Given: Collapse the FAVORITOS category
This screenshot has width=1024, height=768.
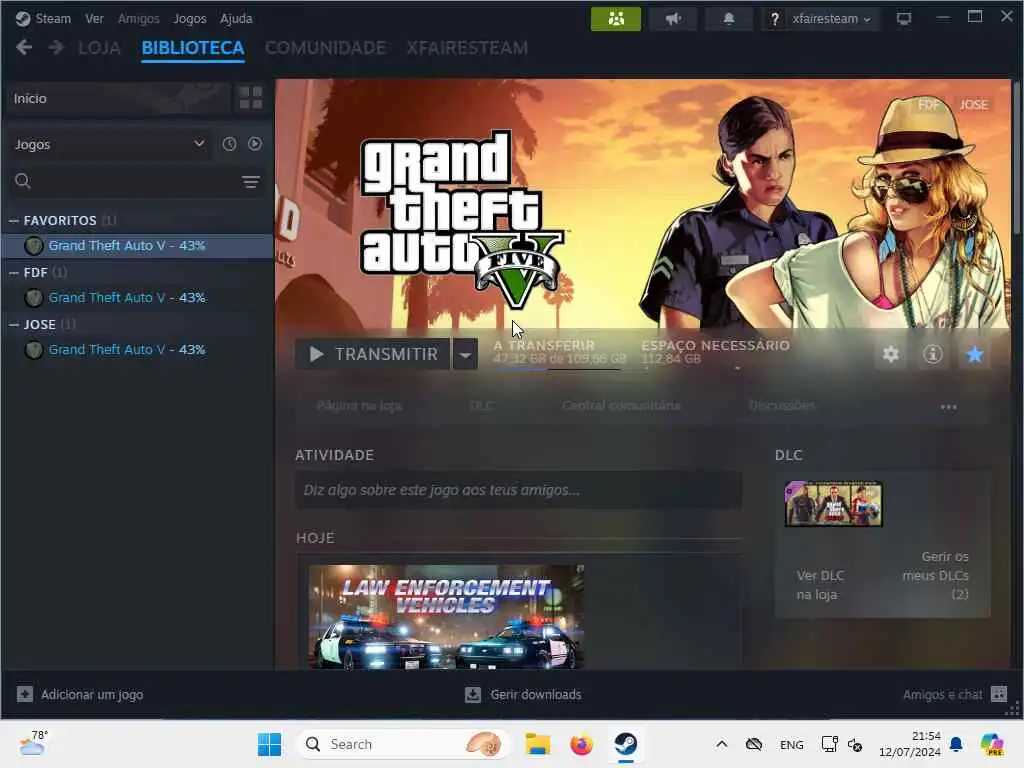Looking at the screenshot, I should [14, 221].
